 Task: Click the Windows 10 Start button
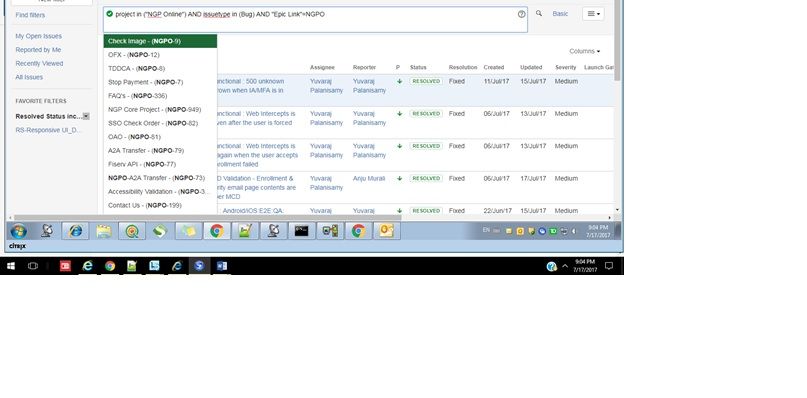tap(10, 266)
